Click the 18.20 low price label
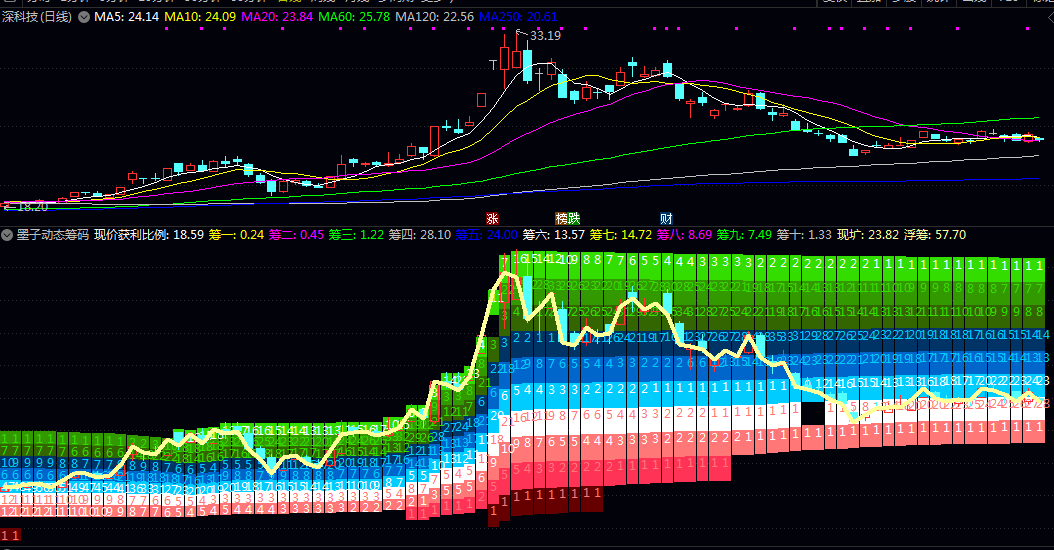This screenshot has height=550, width=1054. tap(32, 207)
